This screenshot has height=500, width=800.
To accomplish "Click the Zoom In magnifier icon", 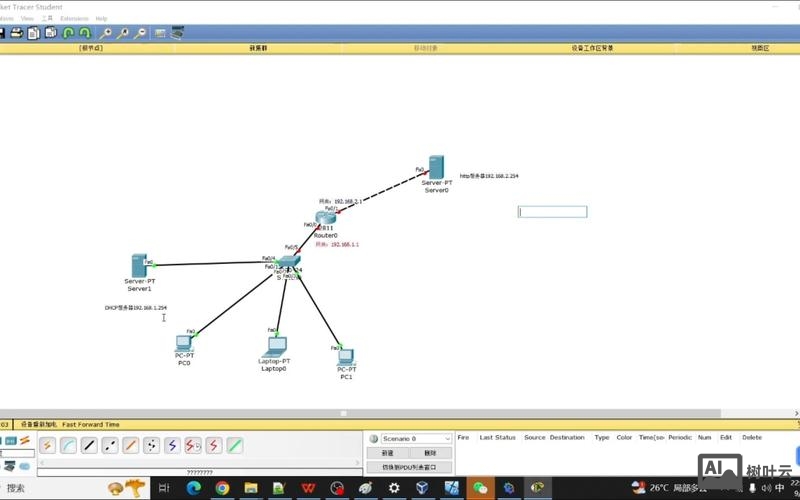I will pos(105,33).
